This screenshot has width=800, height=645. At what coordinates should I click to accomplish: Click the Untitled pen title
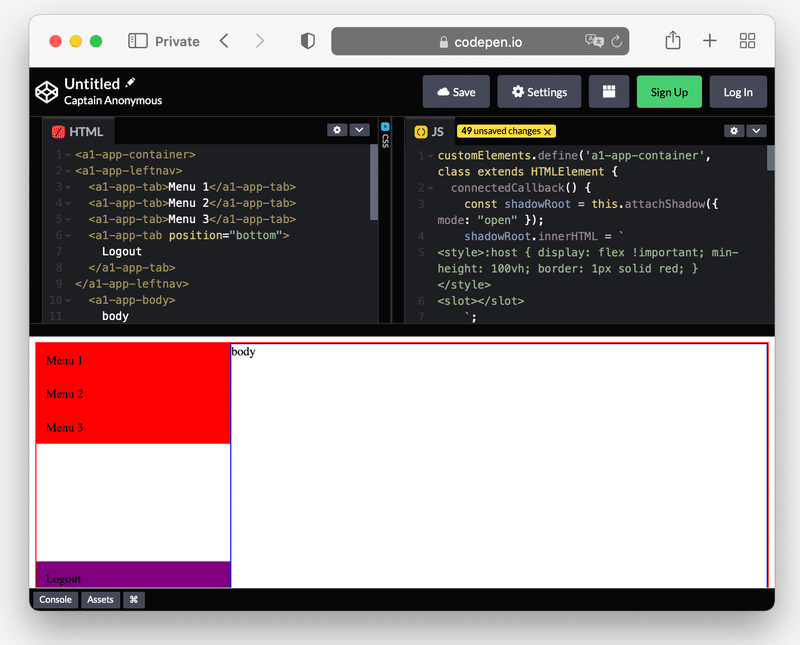coord(92,84)
